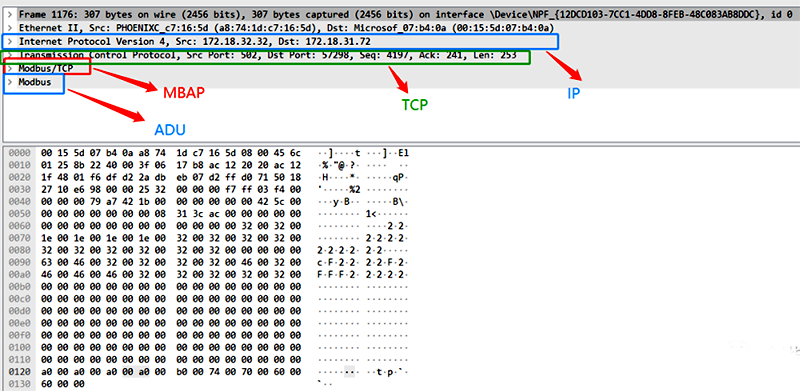Select the Internet Protocol Version 4 row
This screenshot has width=800, height=391.
click(195, 41)
